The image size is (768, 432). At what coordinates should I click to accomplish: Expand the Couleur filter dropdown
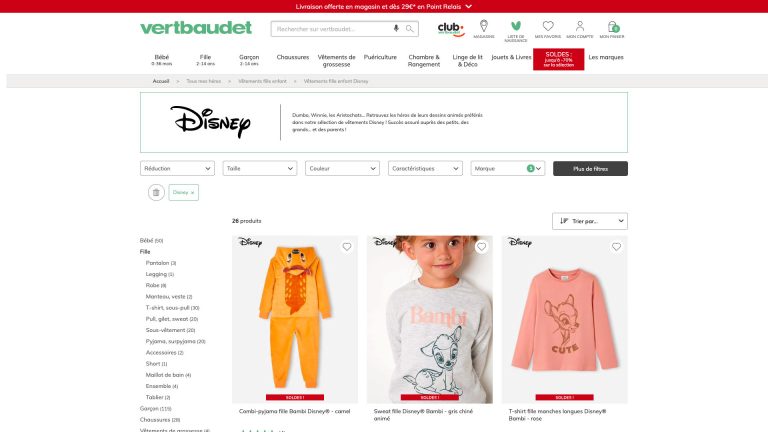coord(342,168)
